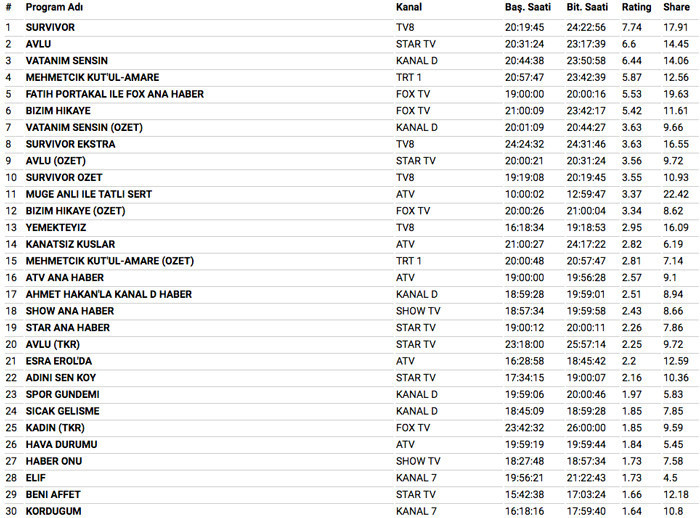
Task: Click the Baş. Saati column header
Action: click(525, 7)
